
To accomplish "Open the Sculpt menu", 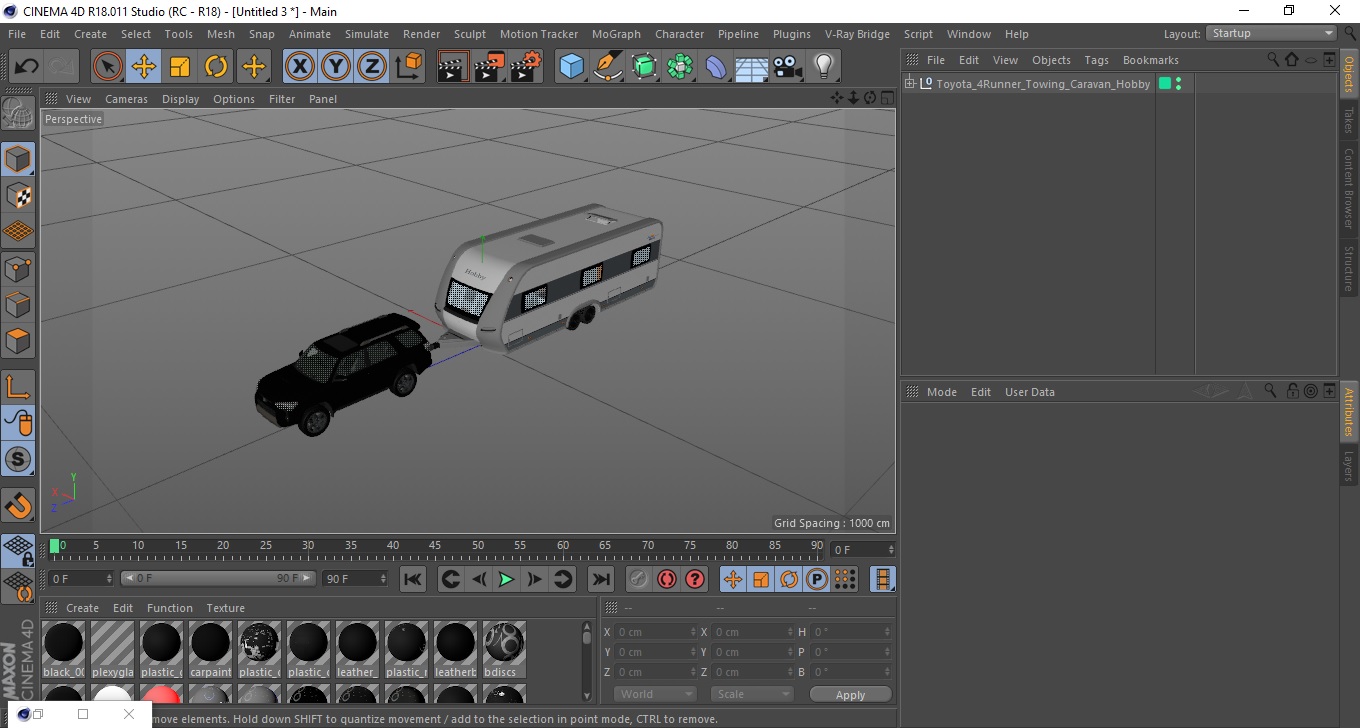I will point(470,34).
